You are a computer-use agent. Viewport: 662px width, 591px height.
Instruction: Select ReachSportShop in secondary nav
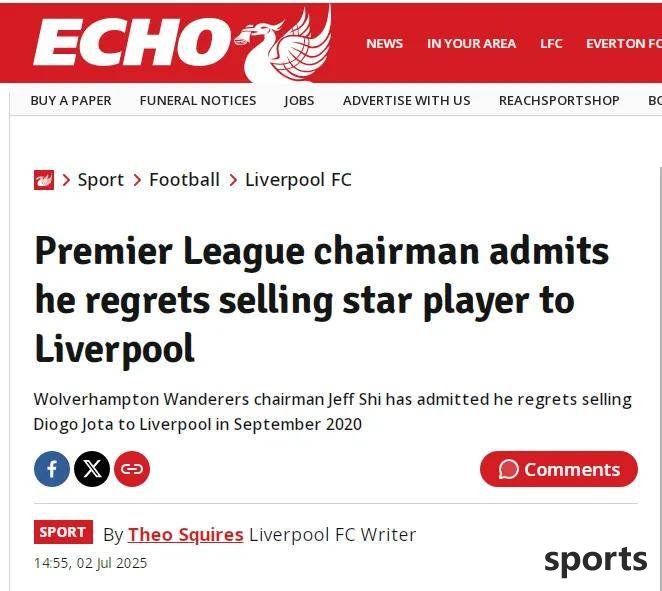pyautogui.click(x=559, y=100)
